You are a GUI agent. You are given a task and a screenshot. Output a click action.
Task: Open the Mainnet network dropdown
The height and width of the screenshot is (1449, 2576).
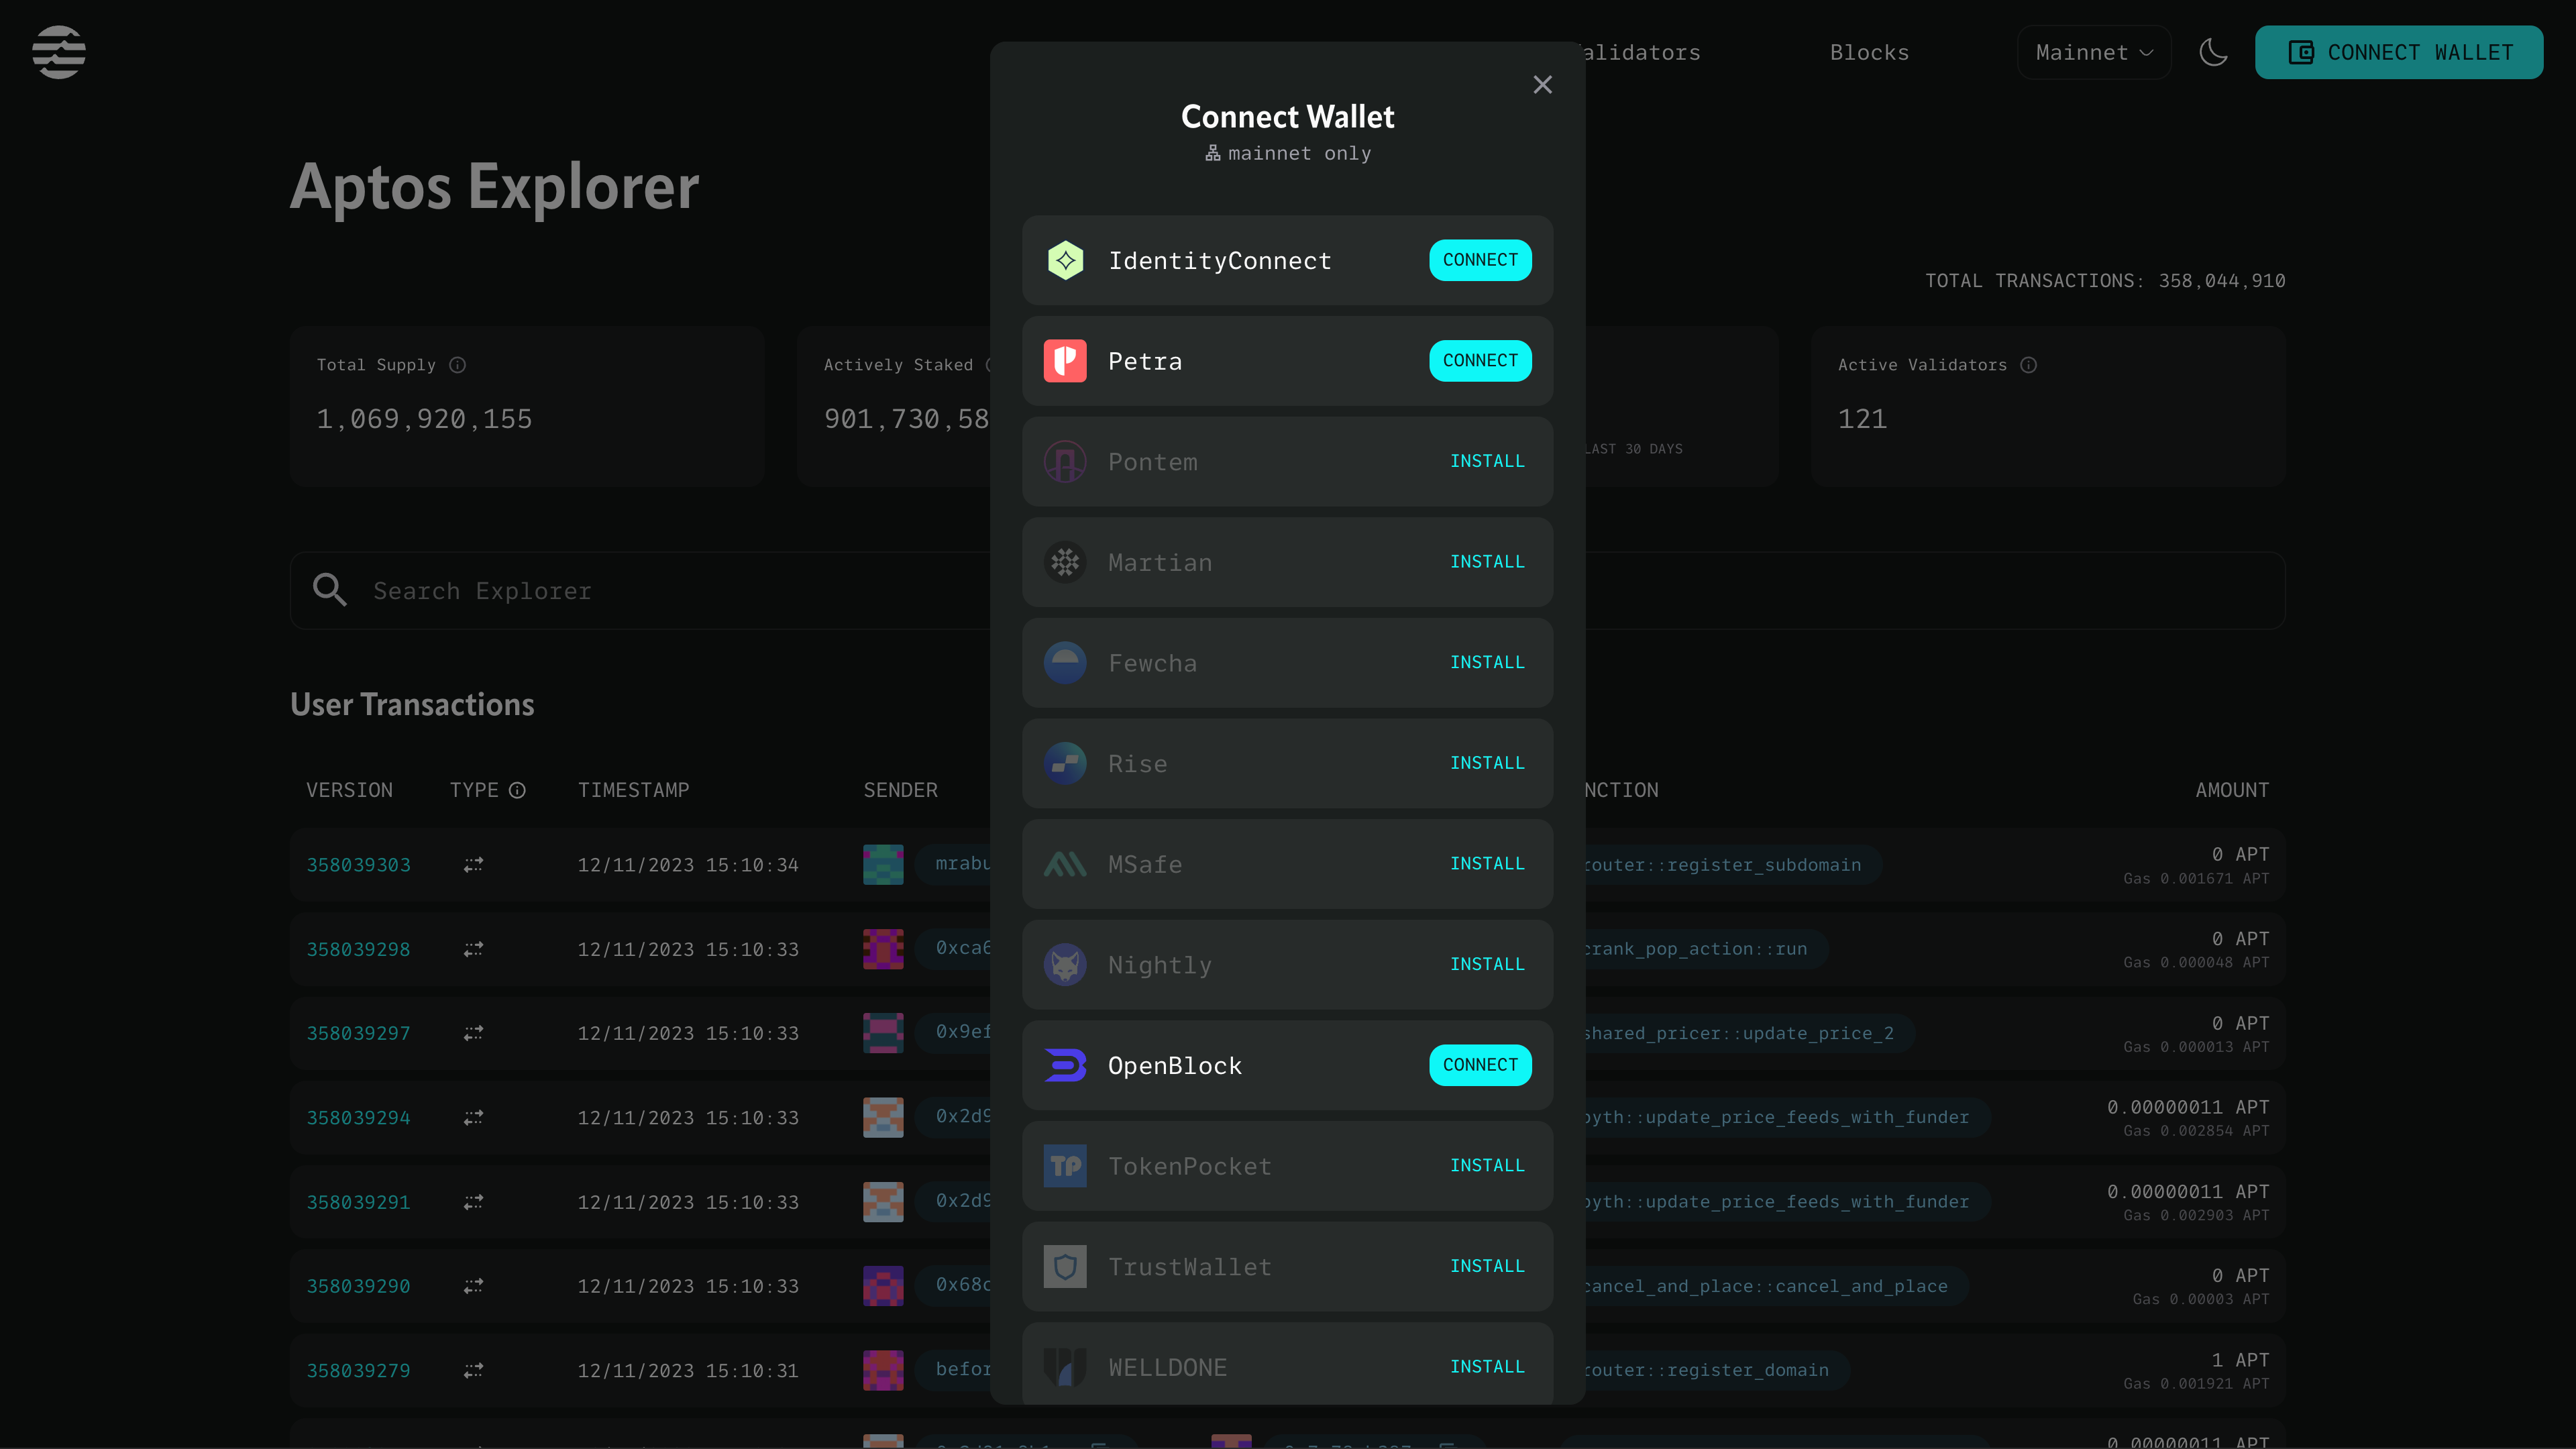[2093, 52]
